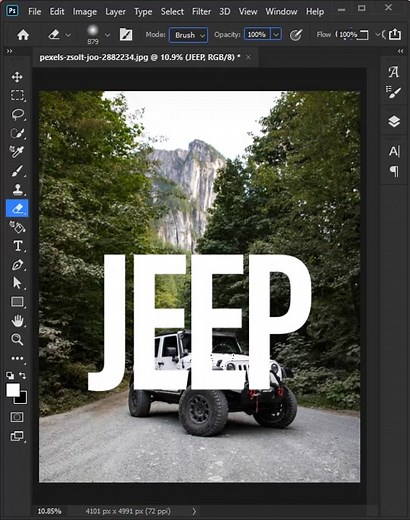Open the Edit menu
The image size is (410, 520).
57,12
